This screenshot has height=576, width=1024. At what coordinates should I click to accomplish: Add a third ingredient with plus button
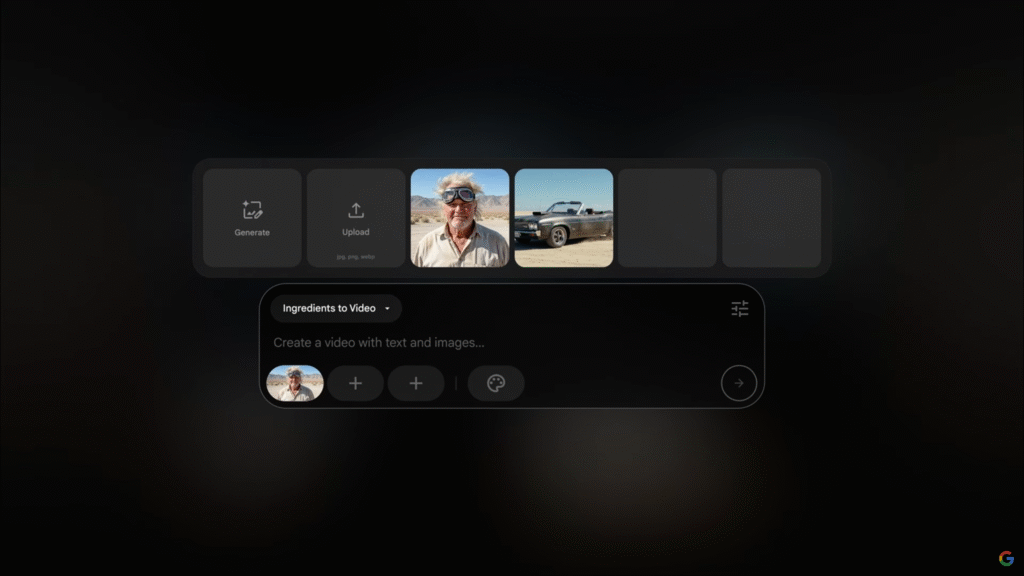[x=416, y=383]
